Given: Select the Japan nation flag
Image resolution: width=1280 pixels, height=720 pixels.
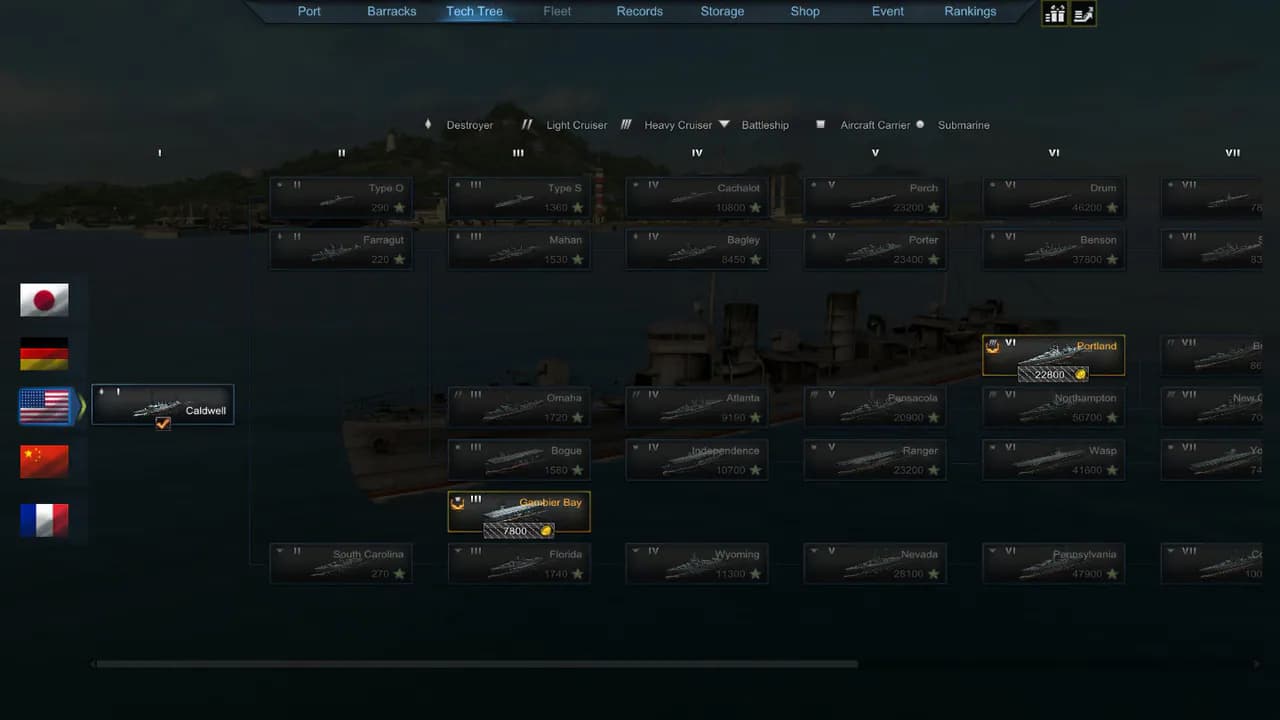Looking at the screenshot, I should pyautogui.click(x=44, y=300).
